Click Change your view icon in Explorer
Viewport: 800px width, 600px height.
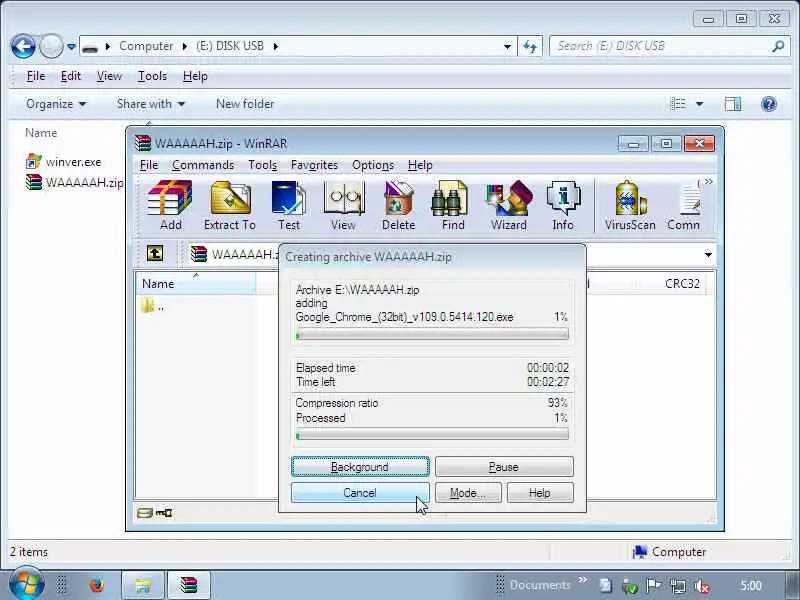(x=678, y=104)
